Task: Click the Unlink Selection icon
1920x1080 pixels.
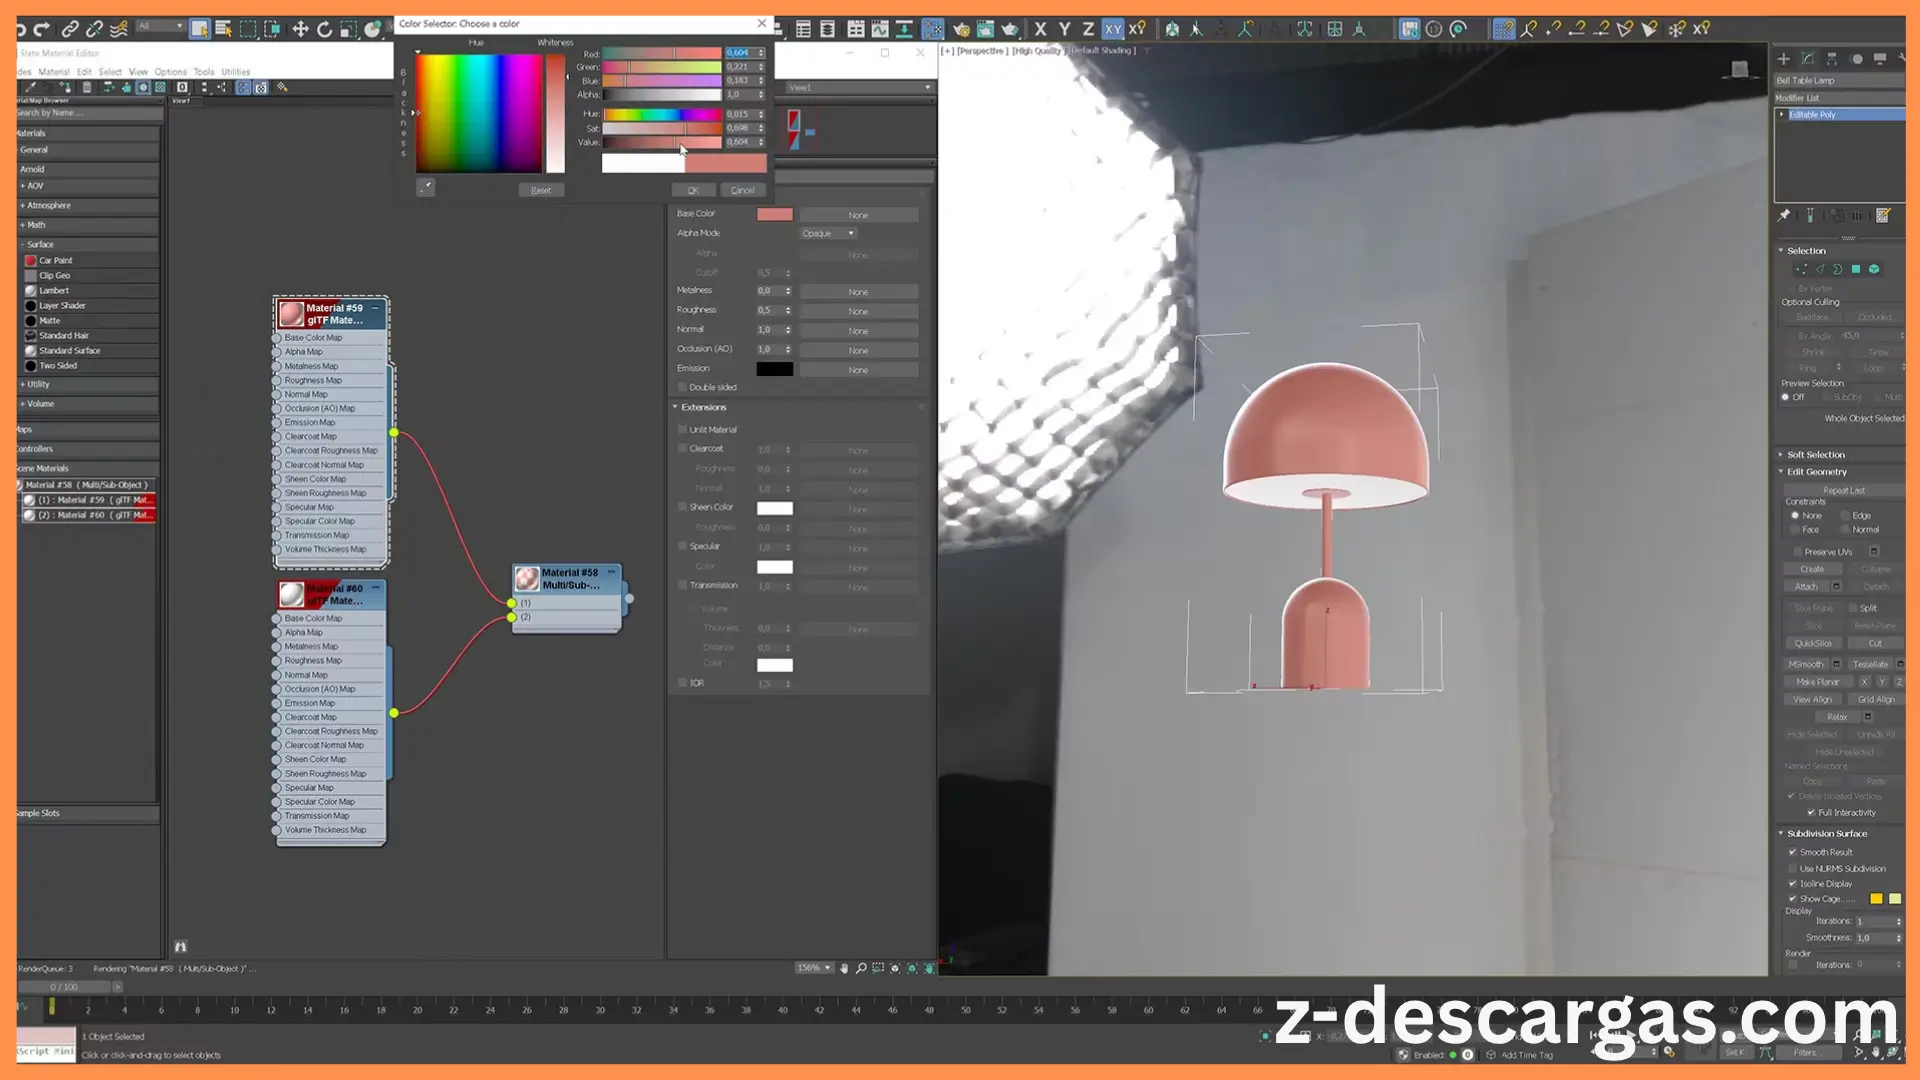Action: (94, 29)
